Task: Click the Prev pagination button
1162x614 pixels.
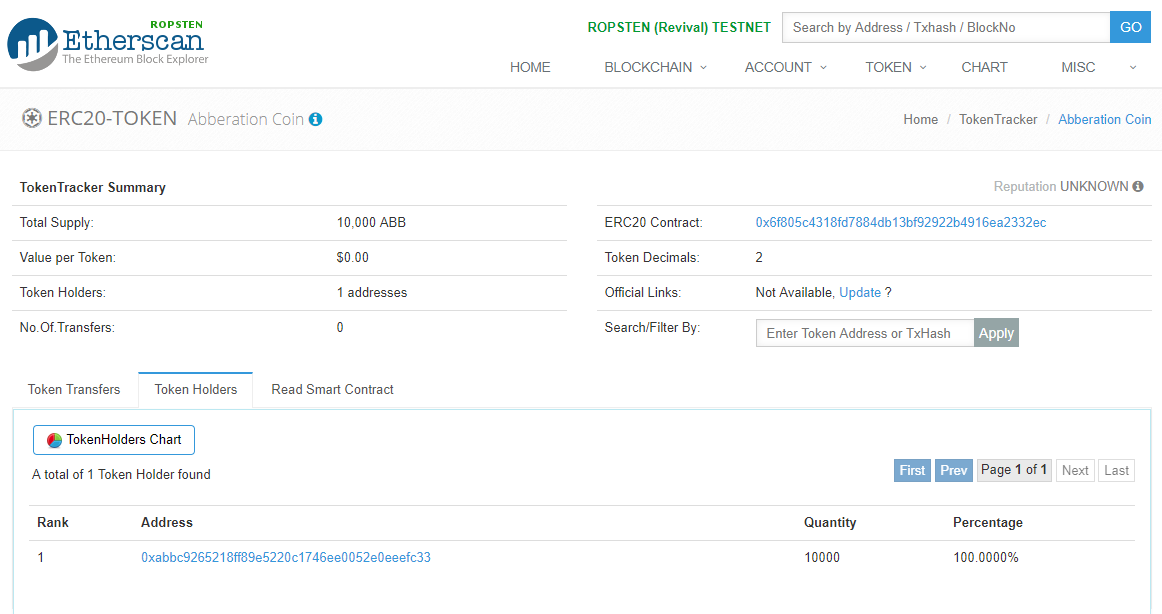Action: 954,470
